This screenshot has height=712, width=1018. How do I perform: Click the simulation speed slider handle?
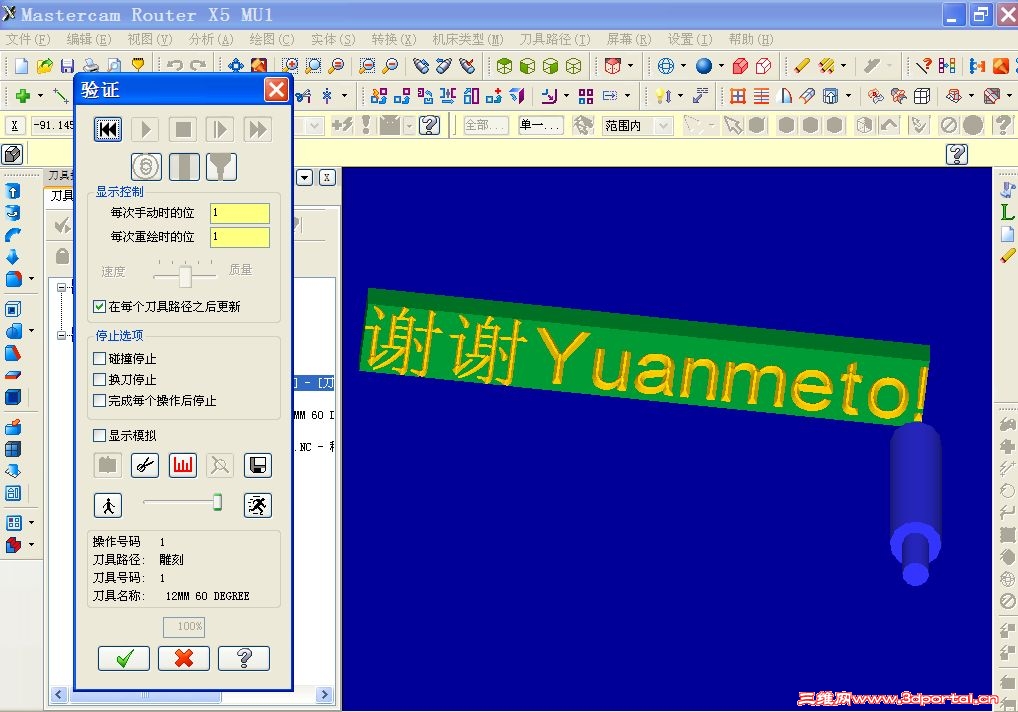(217, 502)
